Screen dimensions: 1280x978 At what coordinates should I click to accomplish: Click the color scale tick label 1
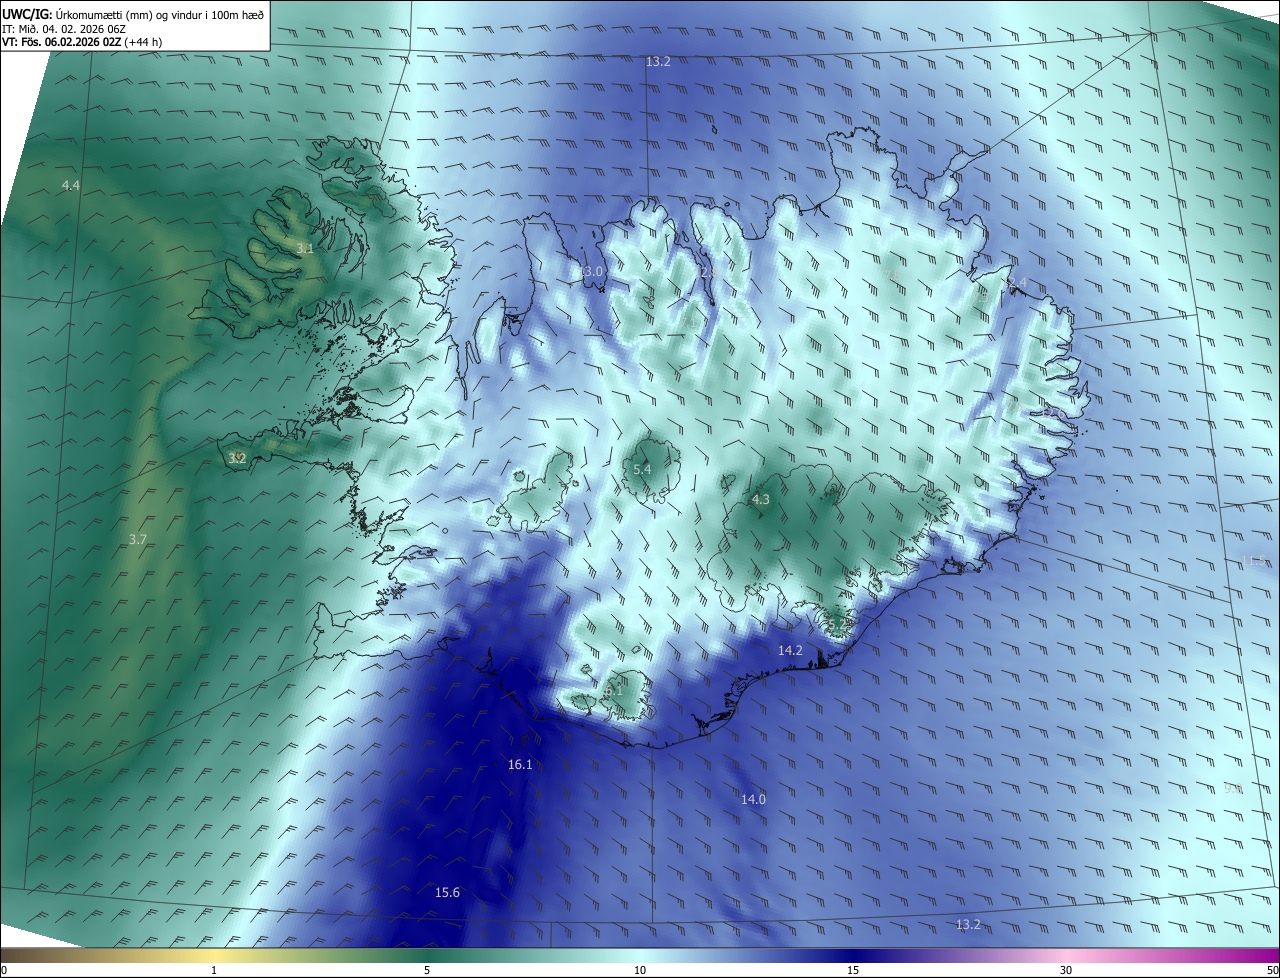pos(214,970)
